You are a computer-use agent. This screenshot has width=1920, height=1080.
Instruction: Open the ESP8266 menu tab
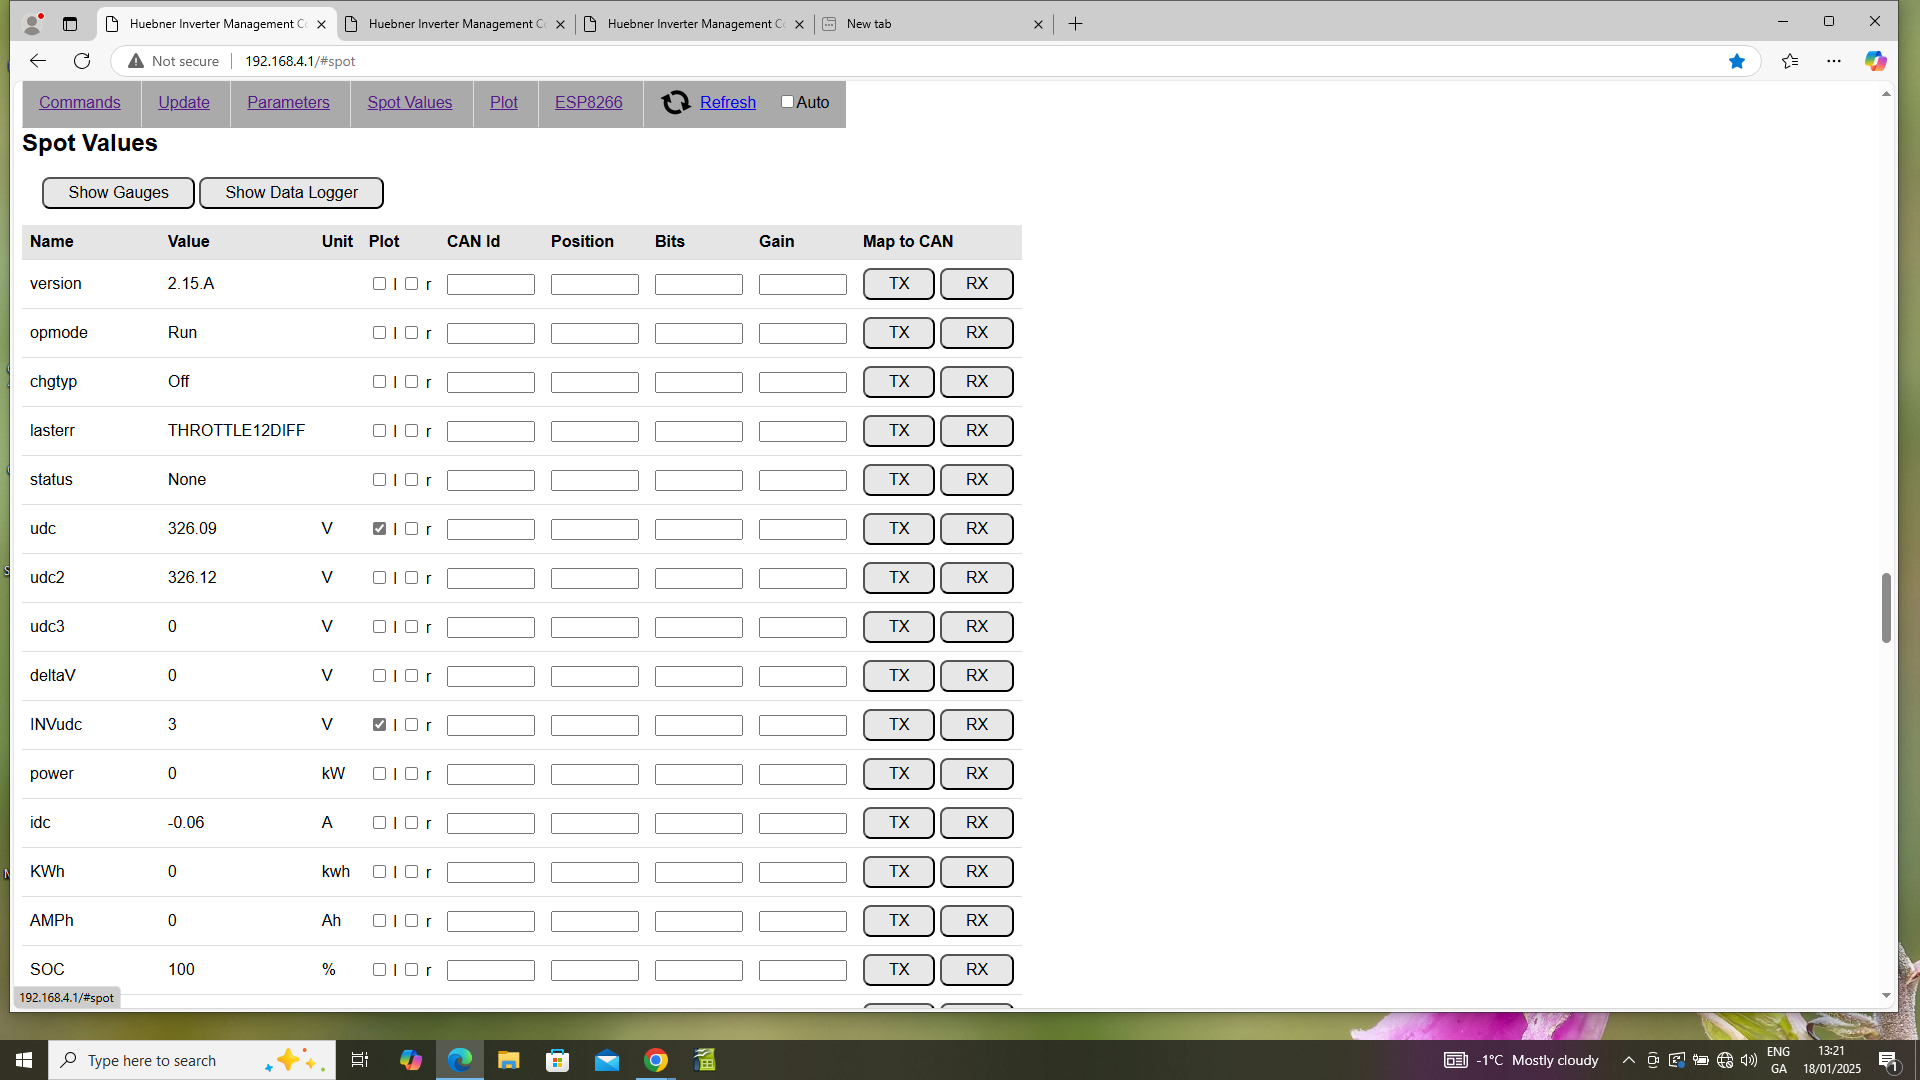tap(588, 102)
